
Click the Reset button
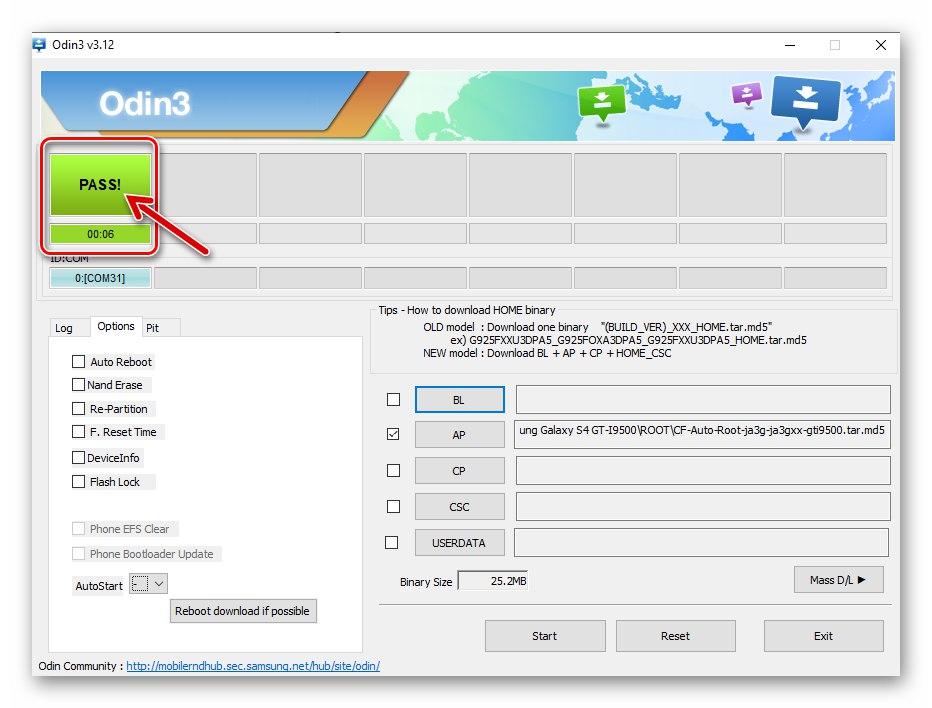point(676,636)
